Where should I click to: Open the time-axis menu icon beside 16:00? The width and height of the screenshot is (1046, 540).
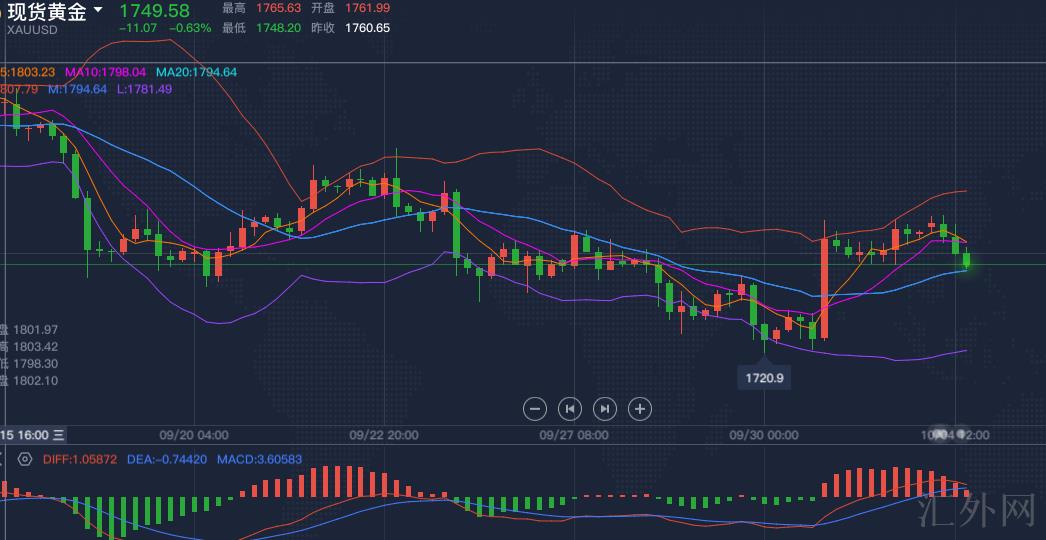[x=59, y=435]
